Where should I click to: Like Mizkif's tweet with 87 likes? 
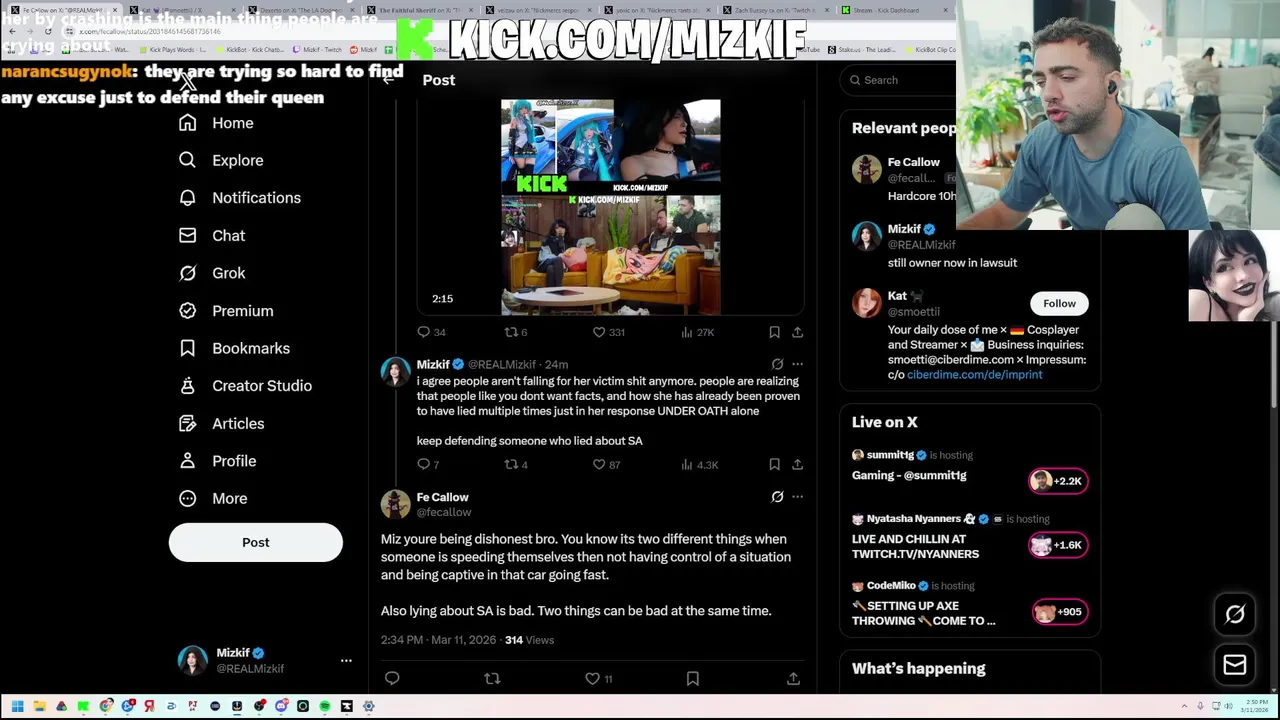pyautogui.click(x=606, y=464)
